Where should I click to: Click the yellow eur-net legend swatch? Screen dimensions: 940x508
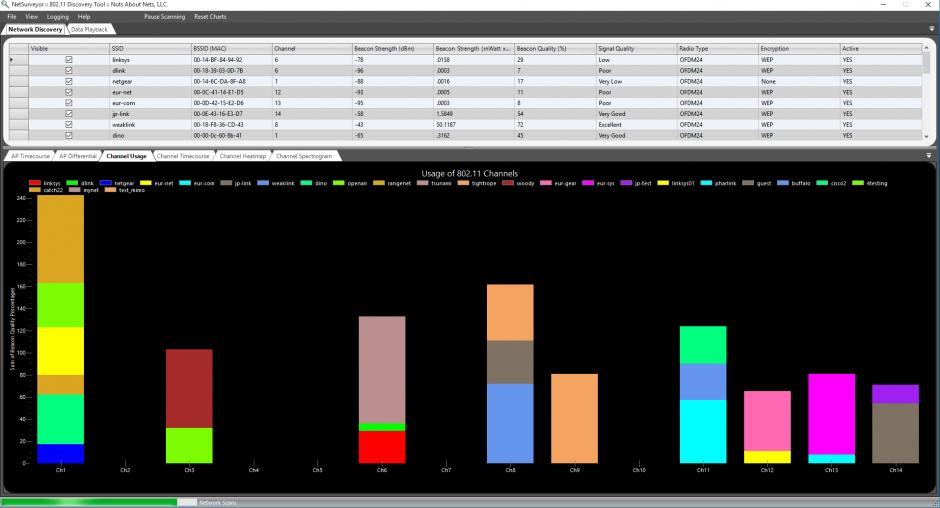point(146,183)
